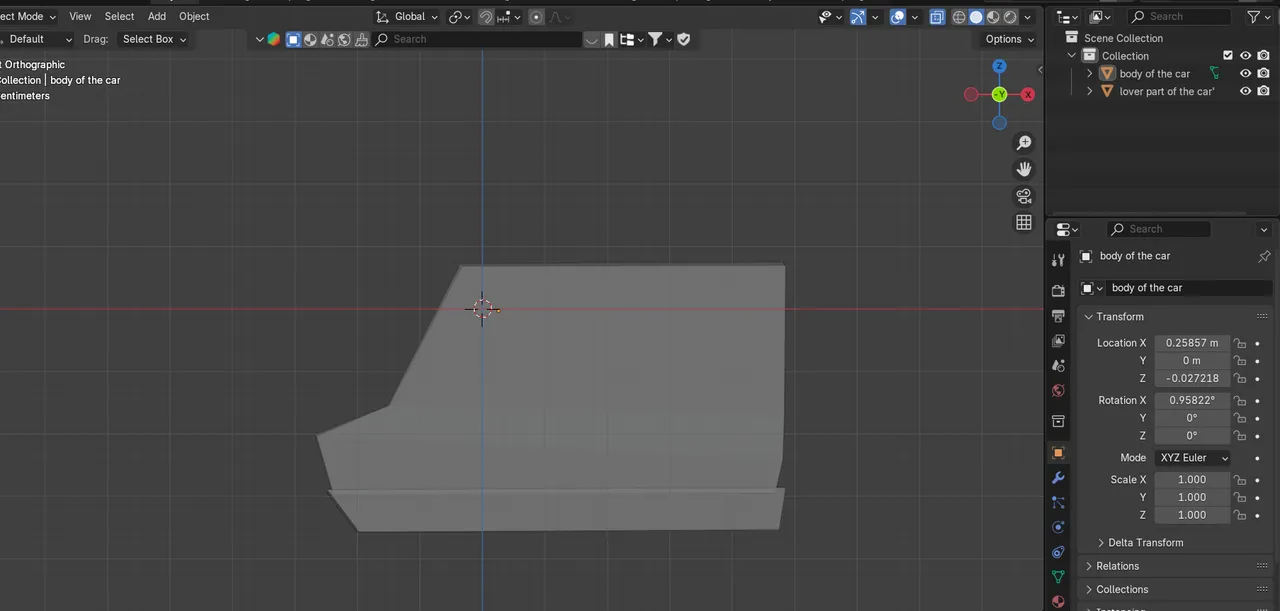Image resolution: width=1280 pixels, height=611 pixels.
Task: Click the Location X value field
Action: 1192,343
